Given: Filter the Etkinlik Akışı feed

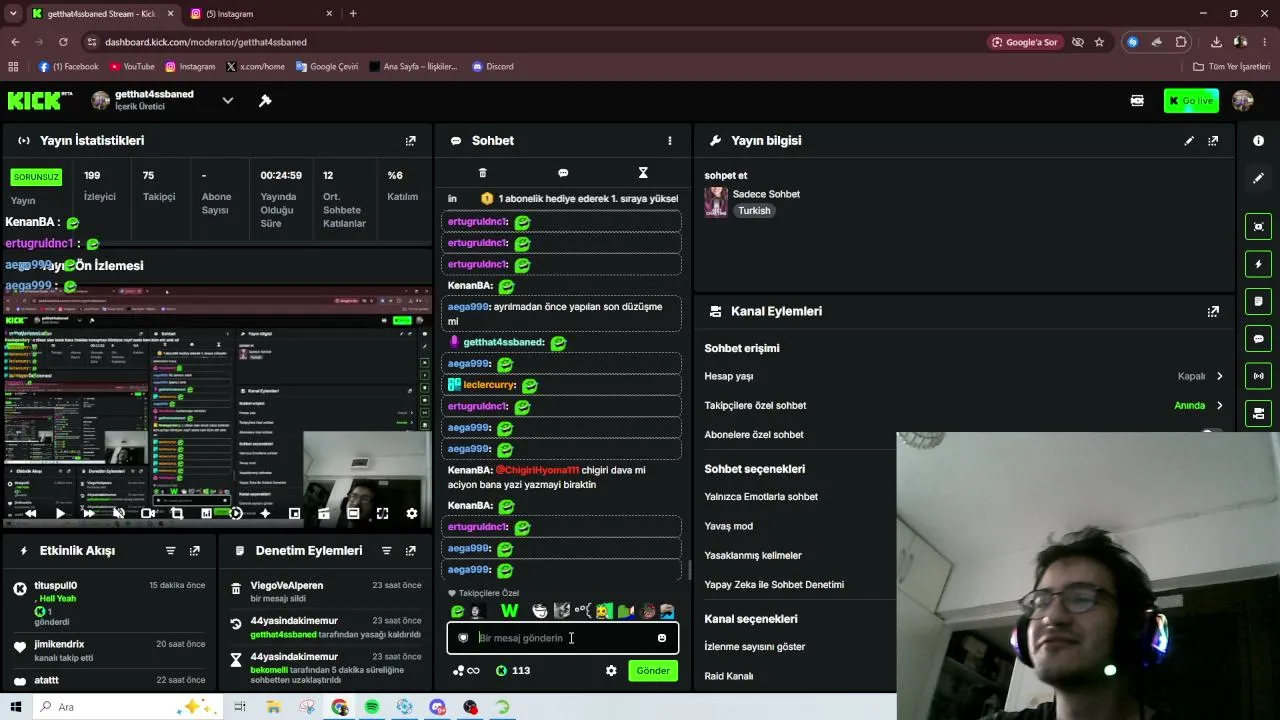Looking at the screenshot, I should pyautogui.click(x=170, y=551).
